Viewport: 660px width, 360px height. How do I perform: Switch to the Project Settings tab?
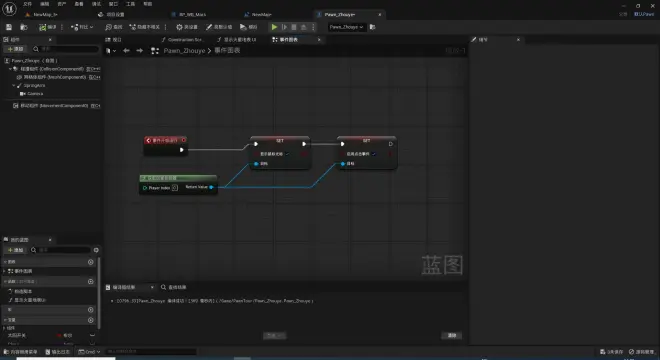(x=111, y=14)
